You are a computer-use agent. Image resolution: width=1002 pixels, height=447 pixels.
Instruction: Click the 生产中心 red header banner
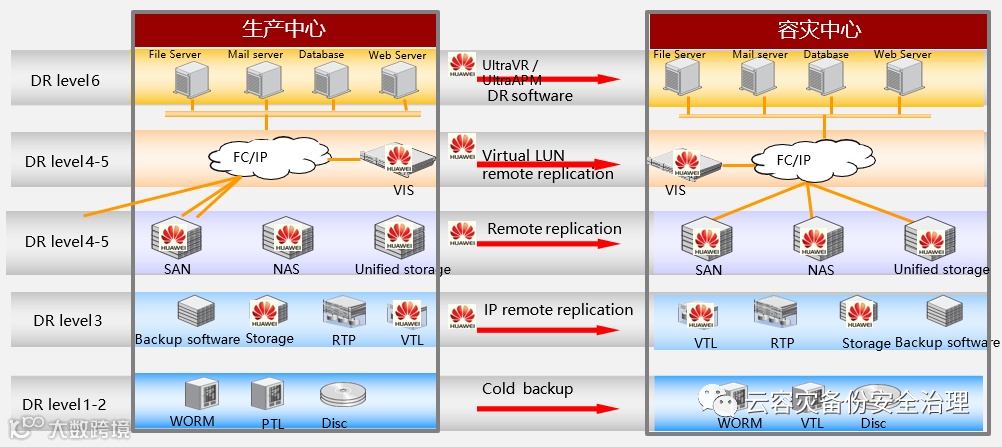point(285,29)
